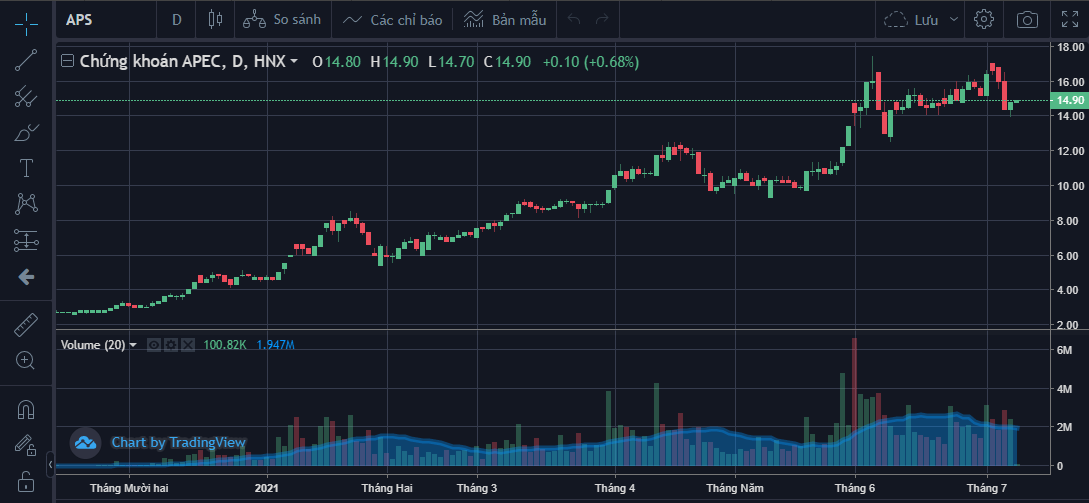Click the zoom in magnifier tool
This screenshot has height=503, width=1089.
(26, 360)
